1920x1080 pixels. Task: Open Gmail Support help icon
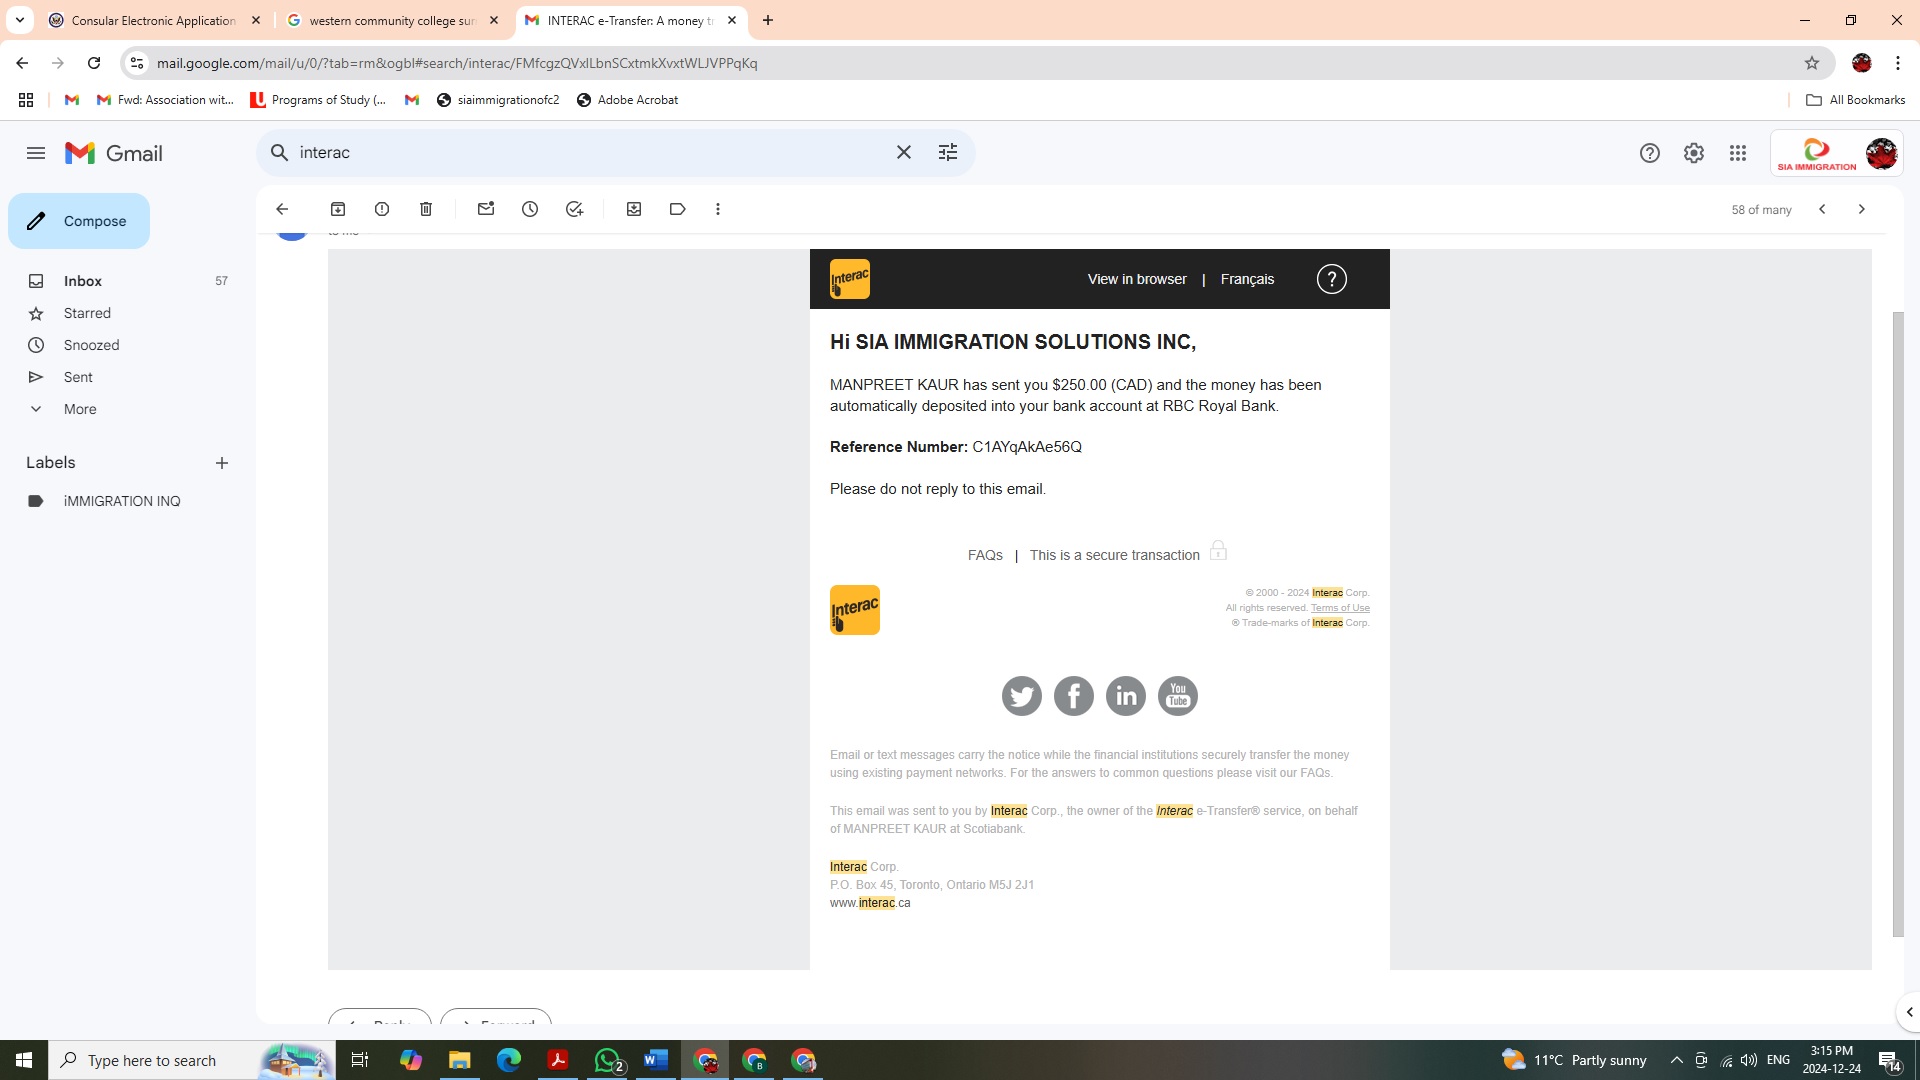pyautogui.click(x=1650, y=153)
